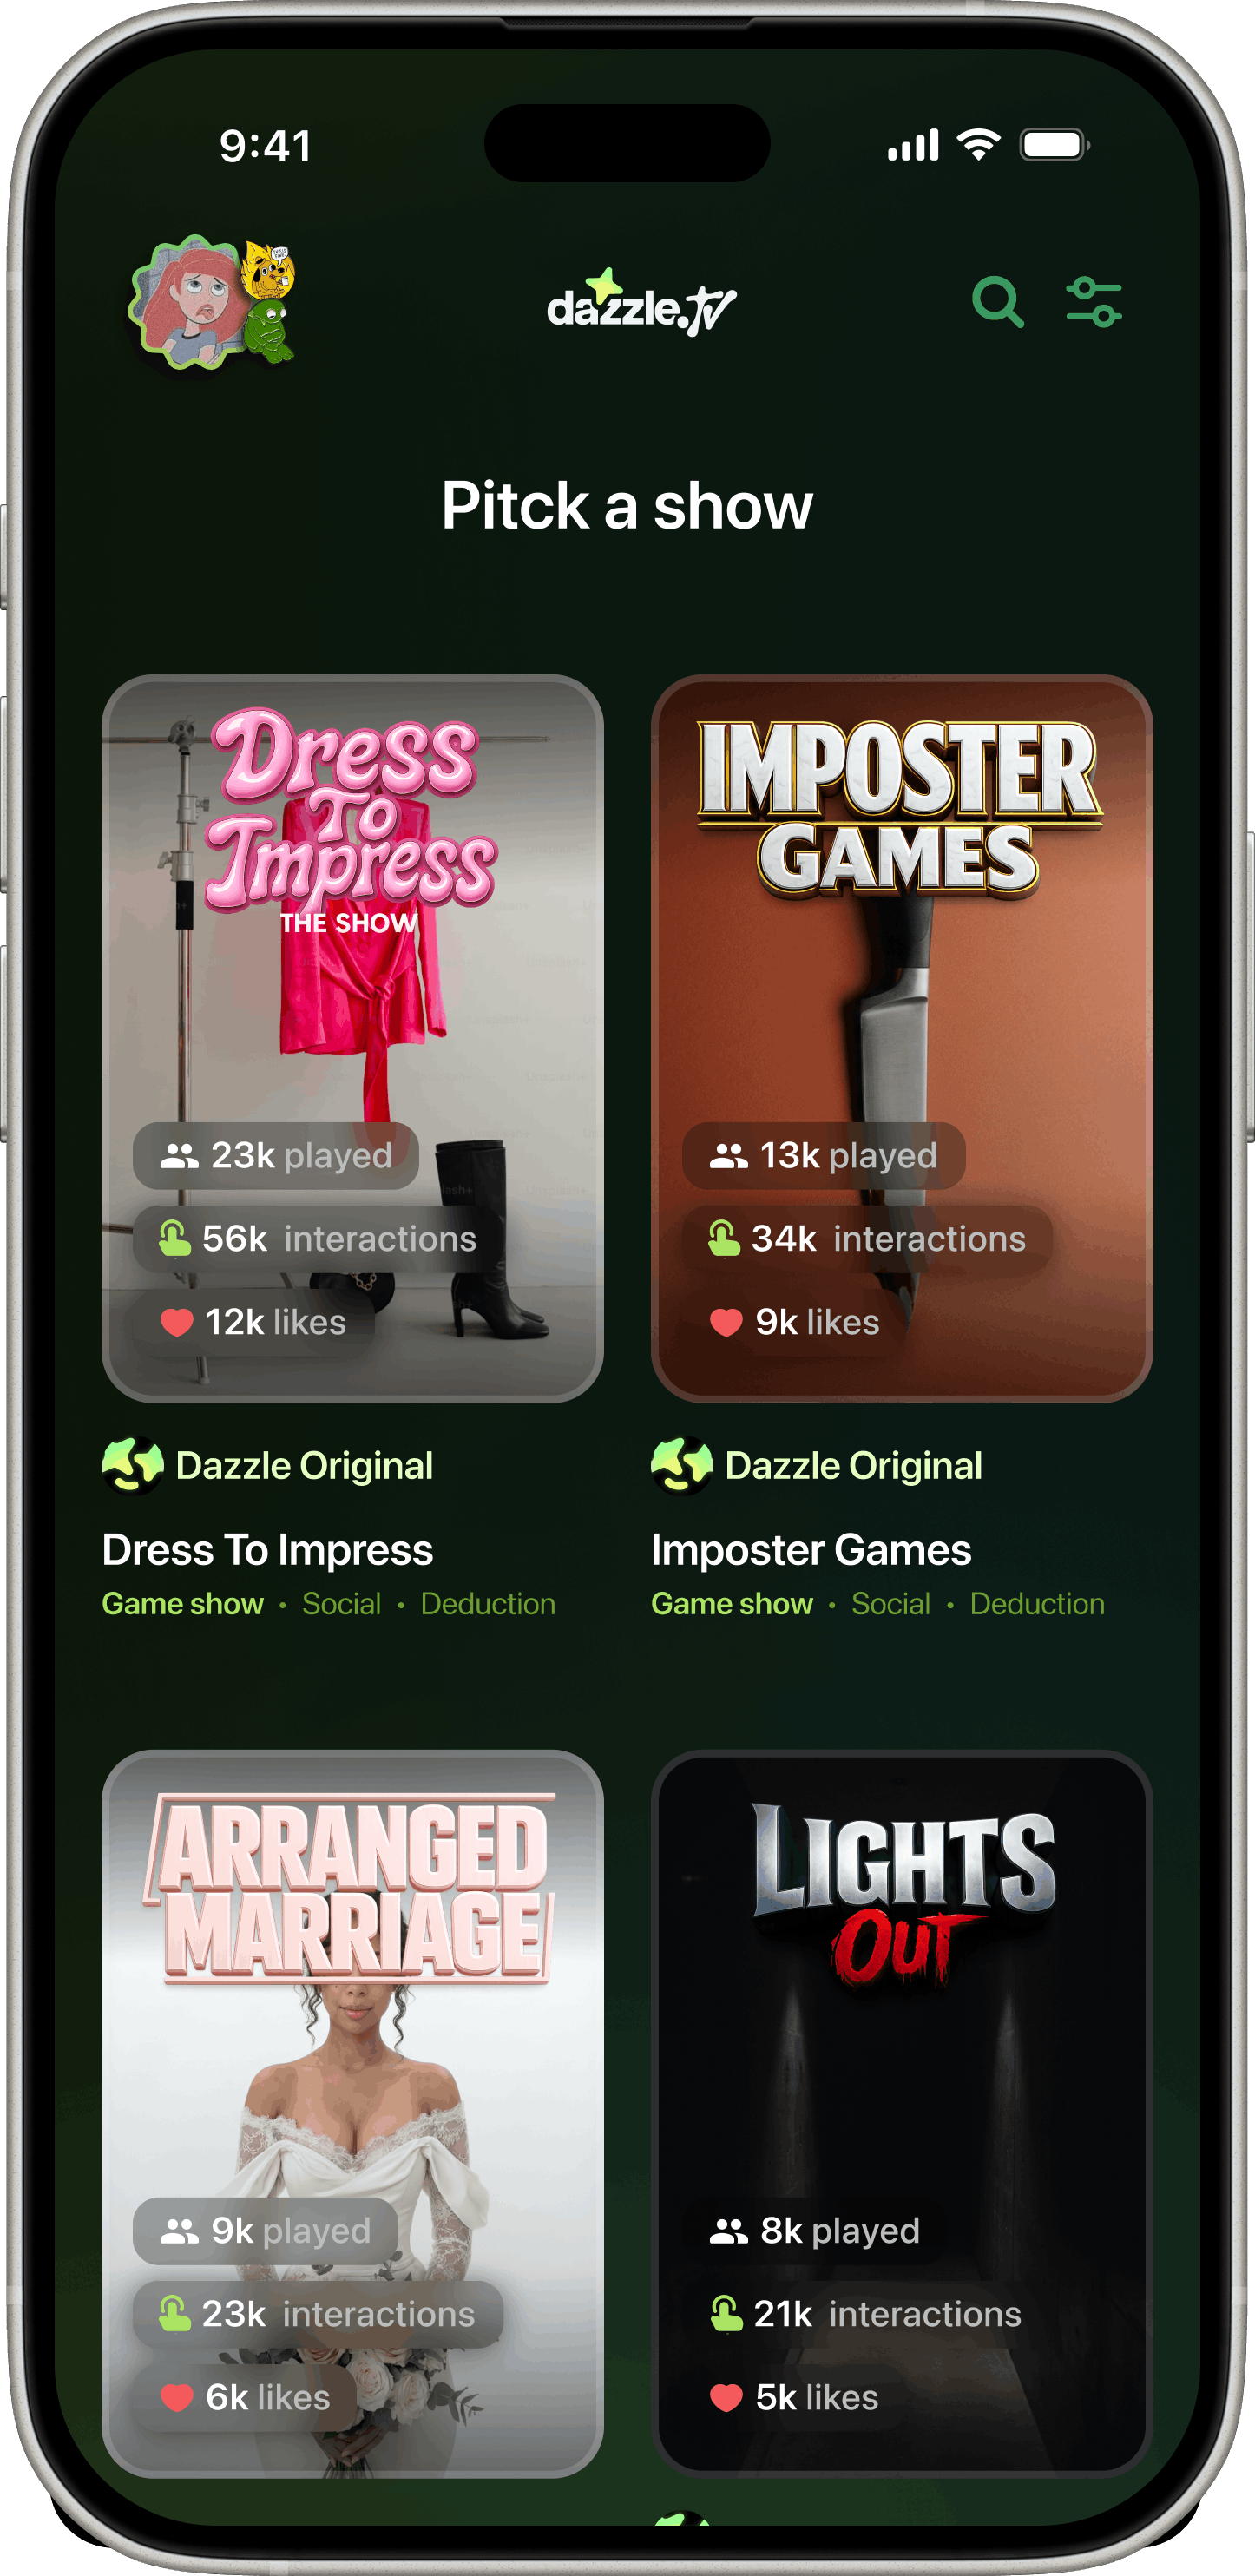Screen dimensions: 1255x2576
Task: Open the Imposter Games show poster
Action: [901, 1038]
